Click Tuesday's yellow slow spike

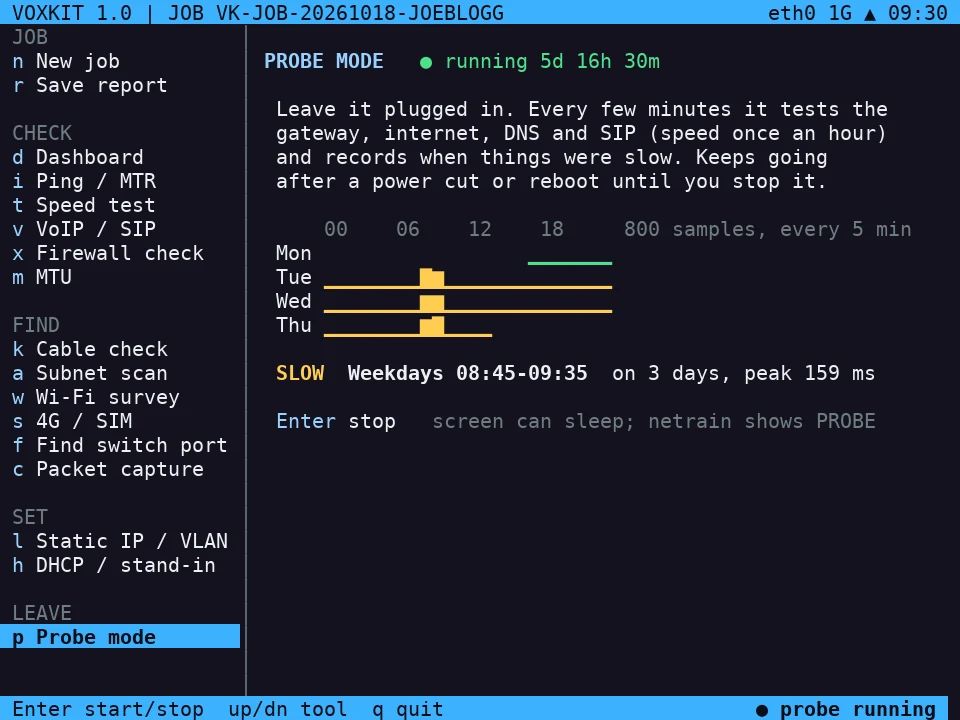(432, 277)
